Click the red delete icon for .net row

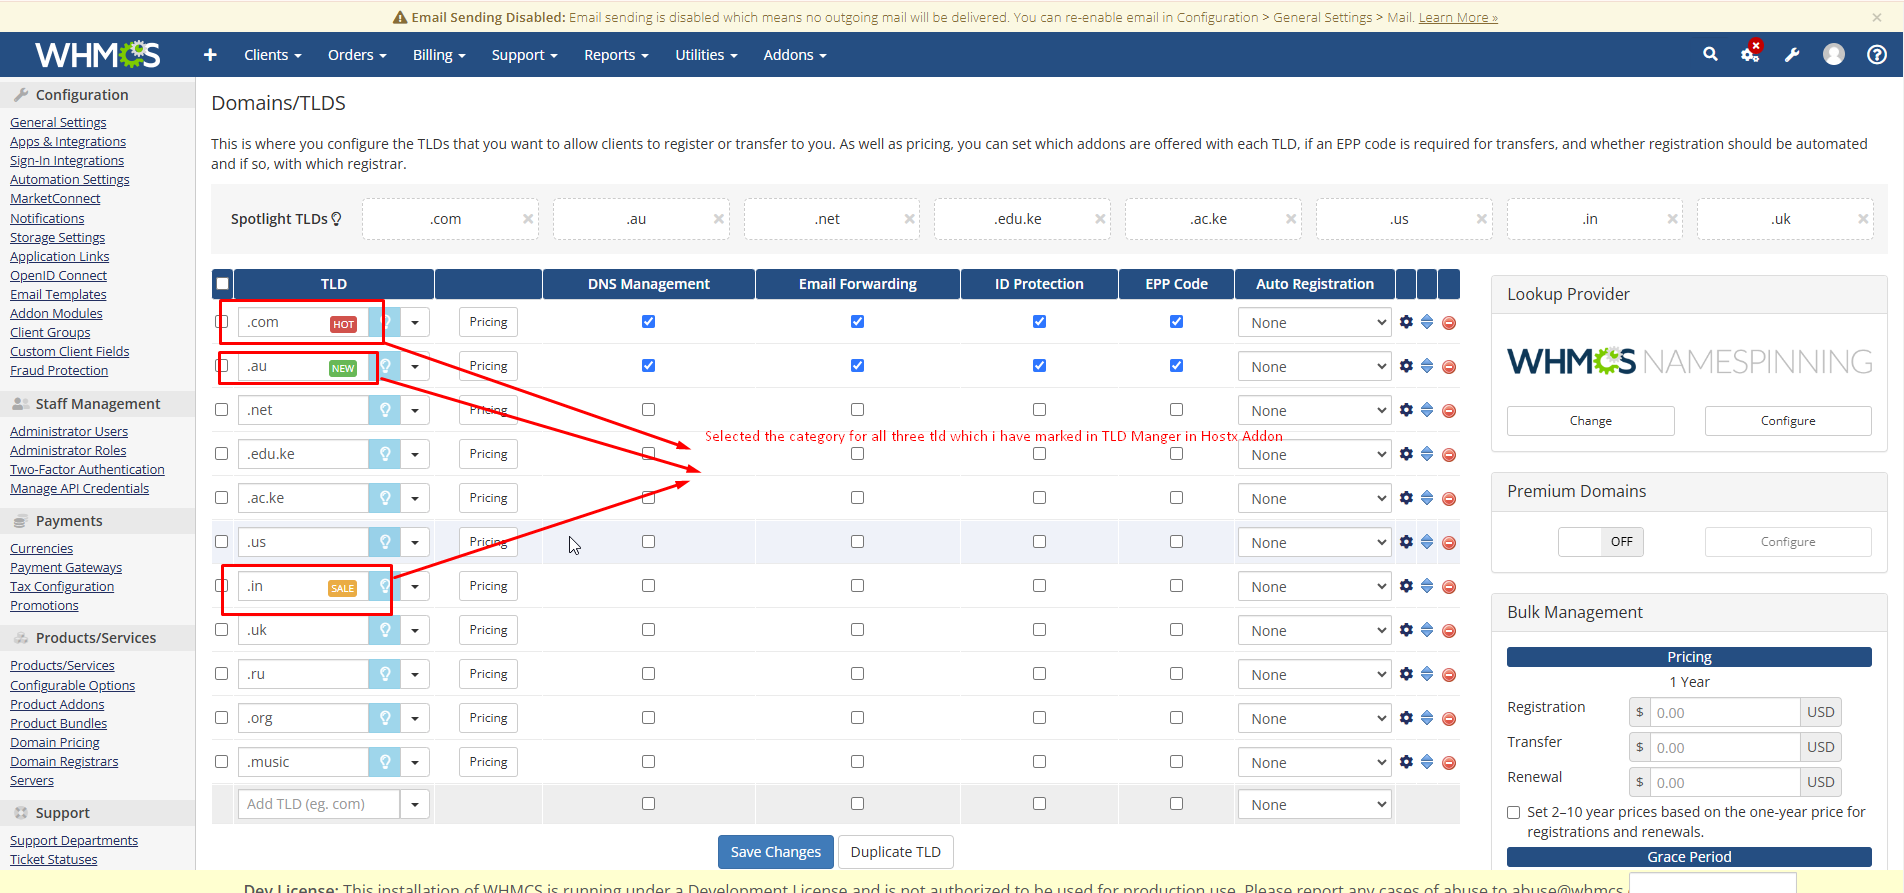tap(1449, 411)
